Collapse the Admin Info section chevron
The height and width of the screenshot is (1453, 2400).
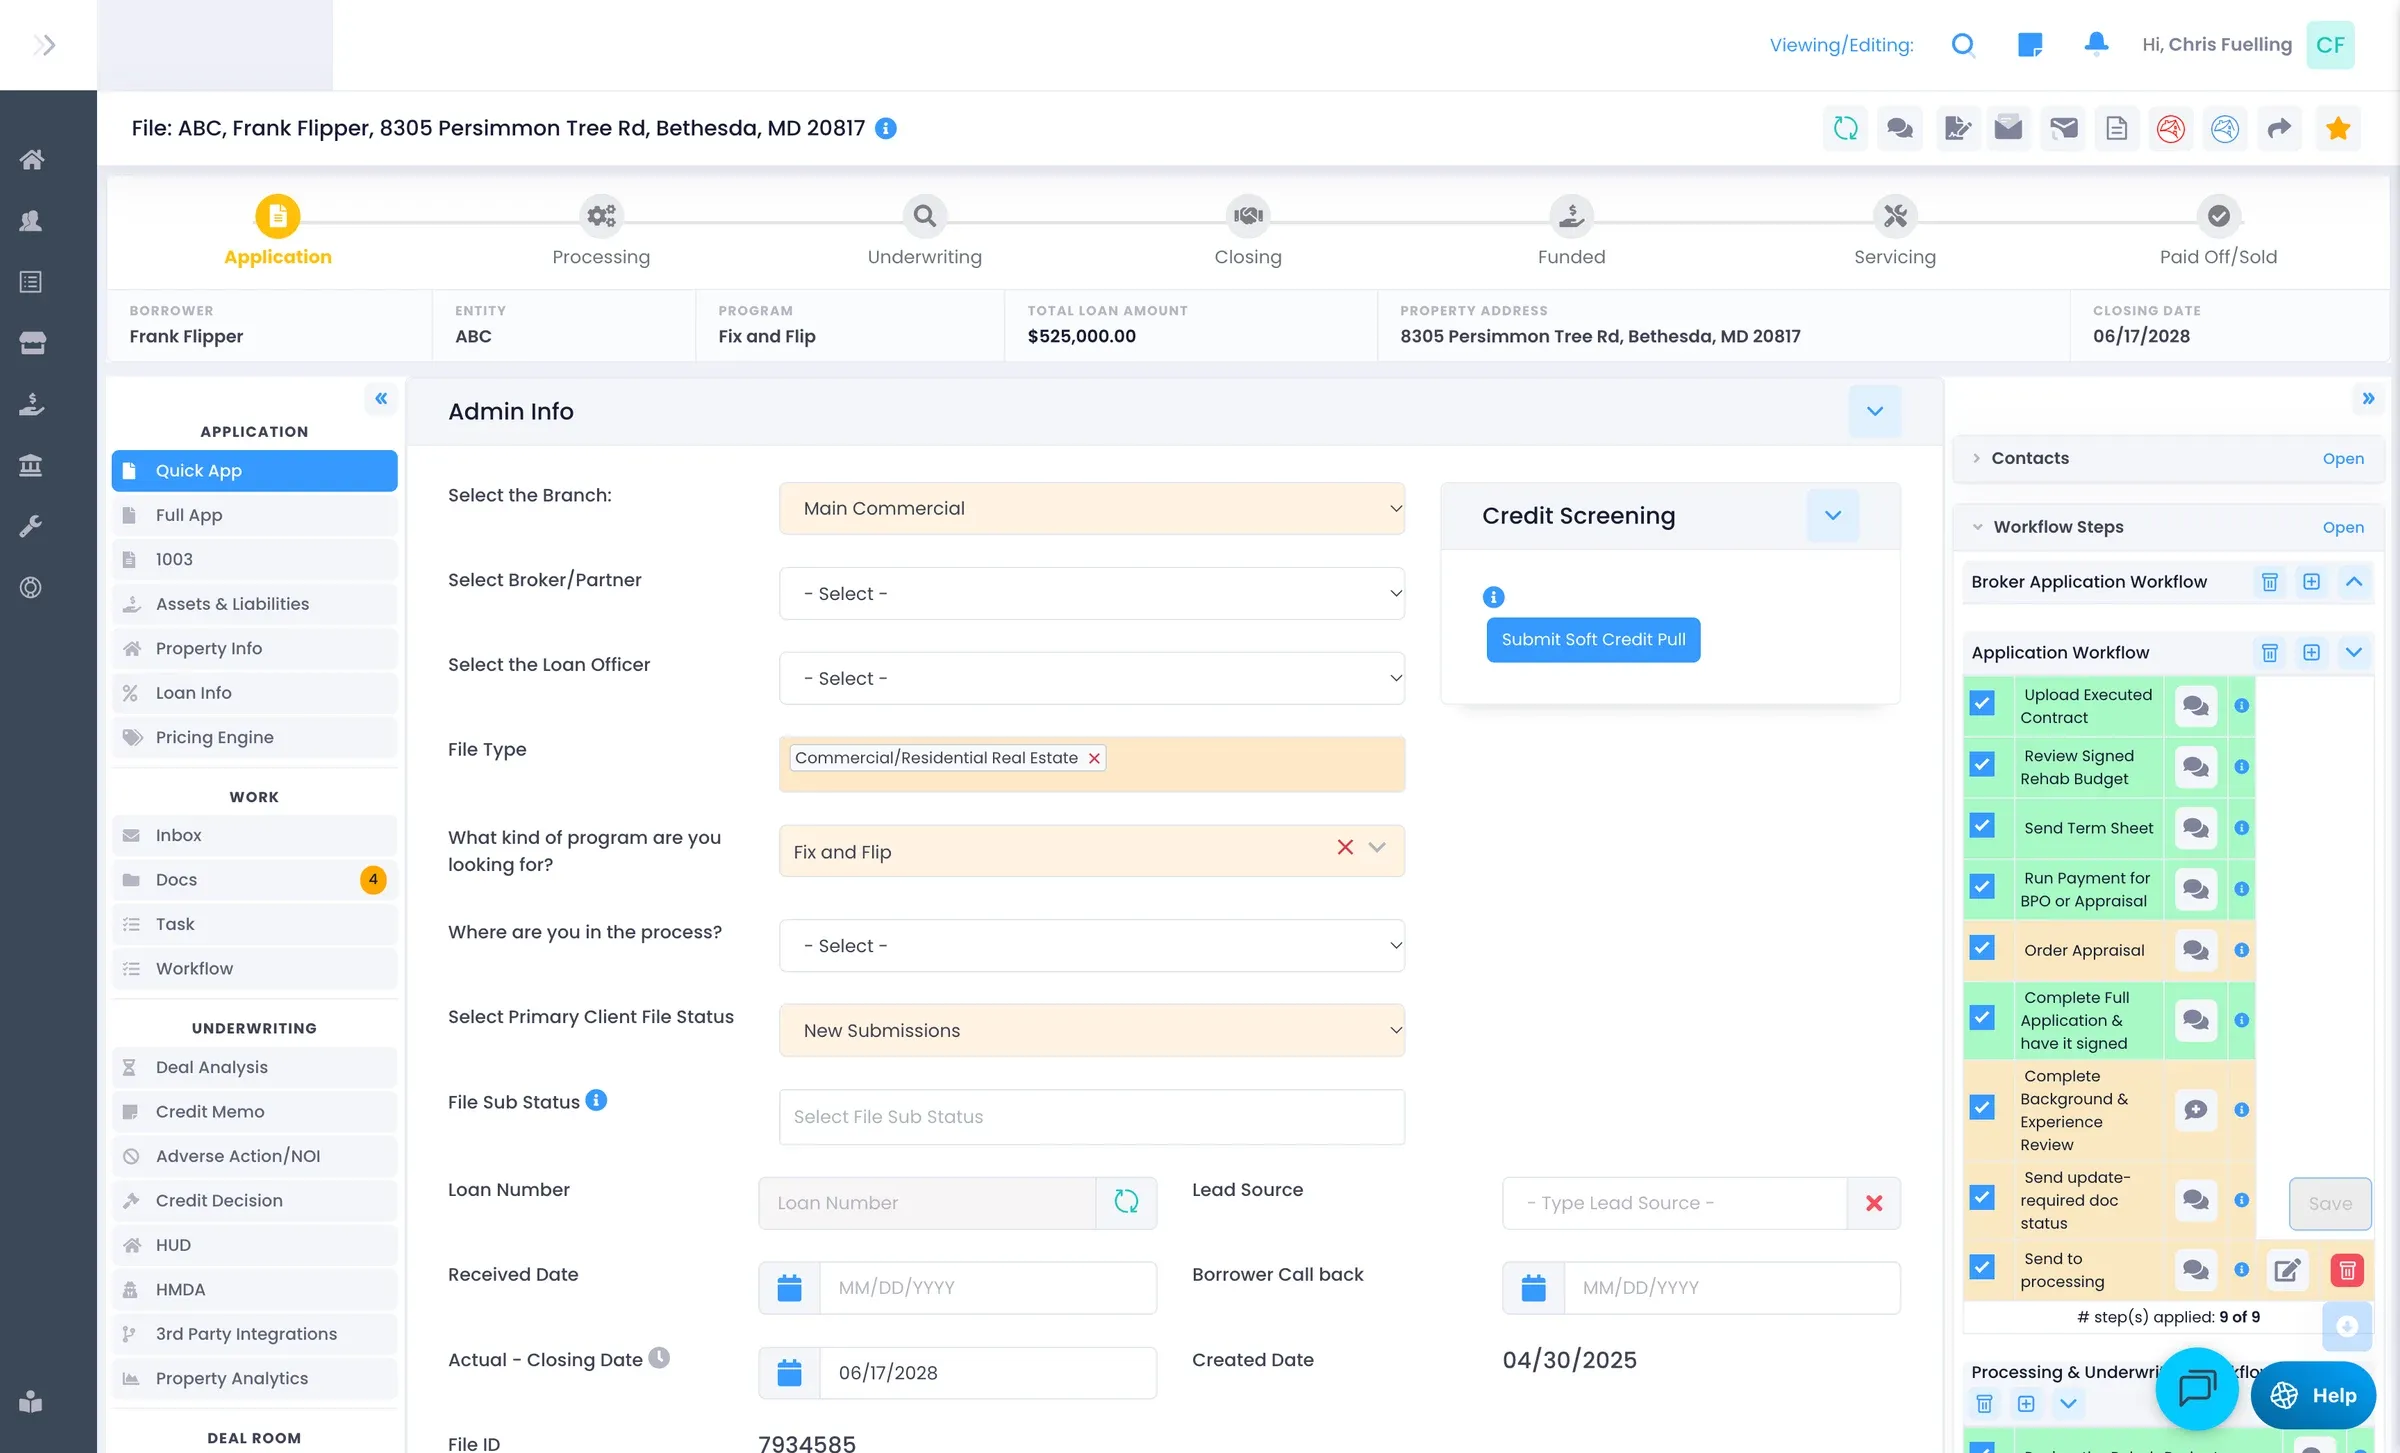1874,411
